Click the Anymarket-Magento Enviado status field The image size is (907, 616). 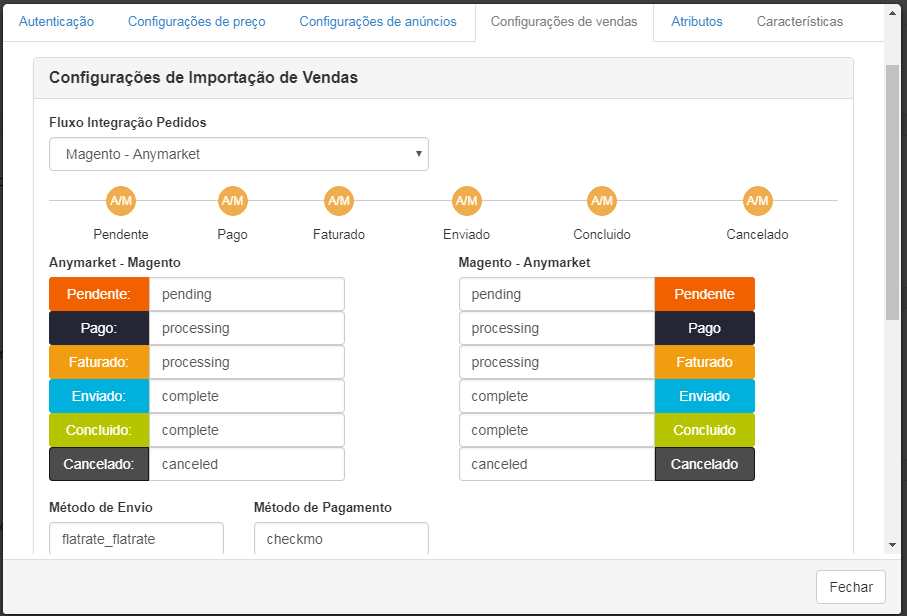coord(247,396)
